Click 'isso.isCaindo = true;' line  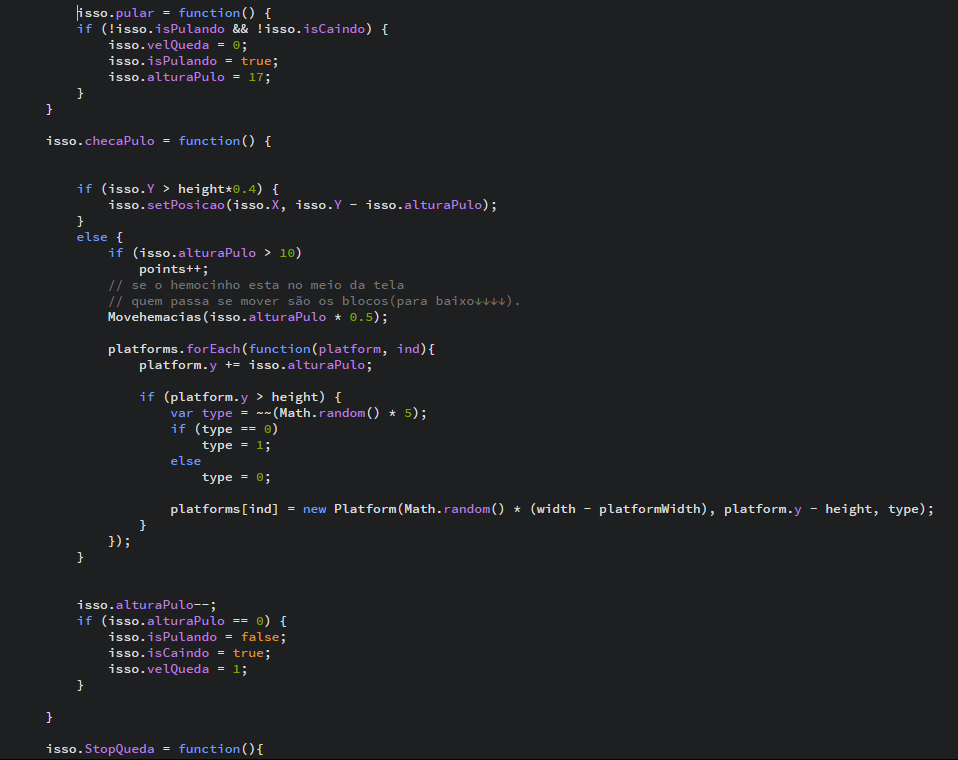coord(189,652)
